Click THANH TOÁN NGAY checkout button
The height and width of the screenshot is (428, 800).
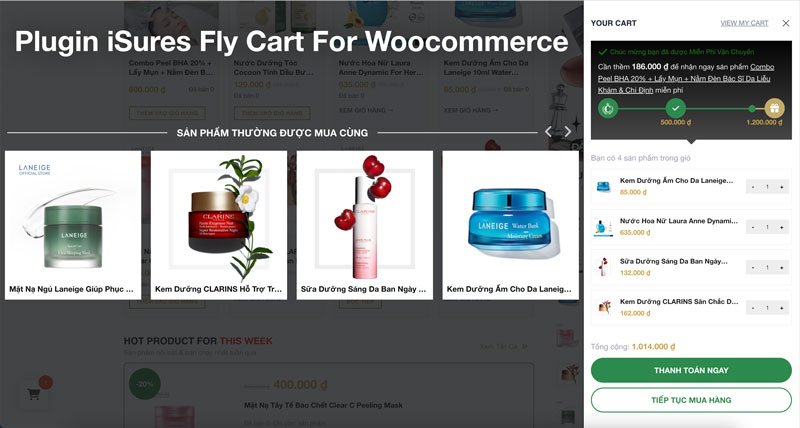point(691,370)
